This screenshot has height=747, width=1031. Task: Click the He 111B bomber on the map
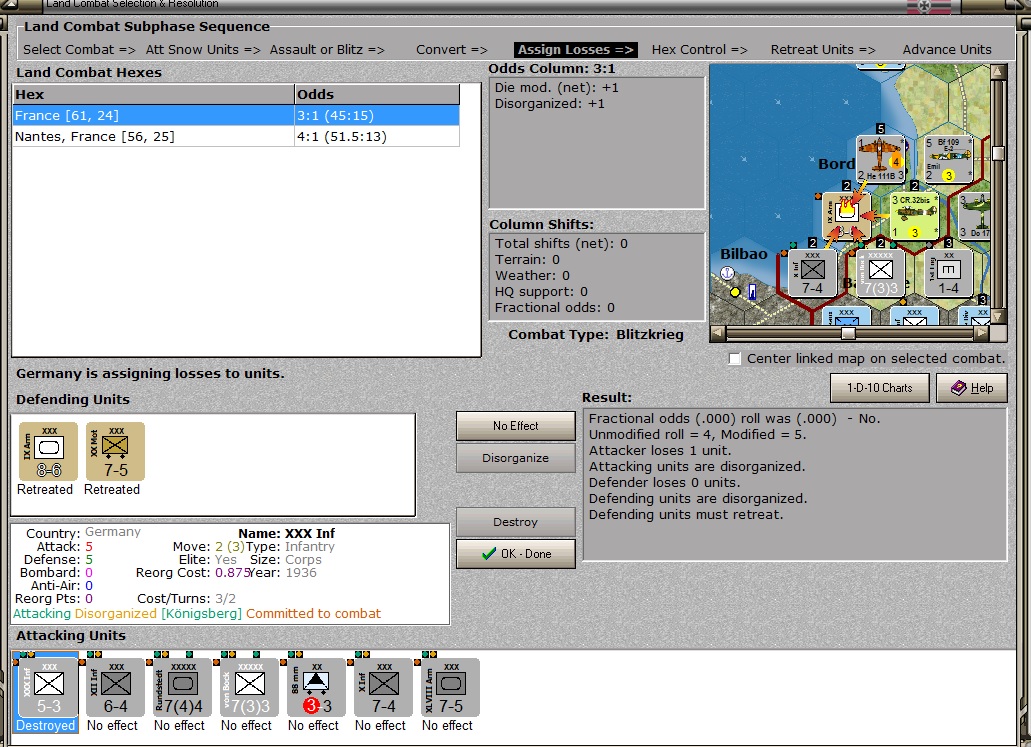(880, 159)
